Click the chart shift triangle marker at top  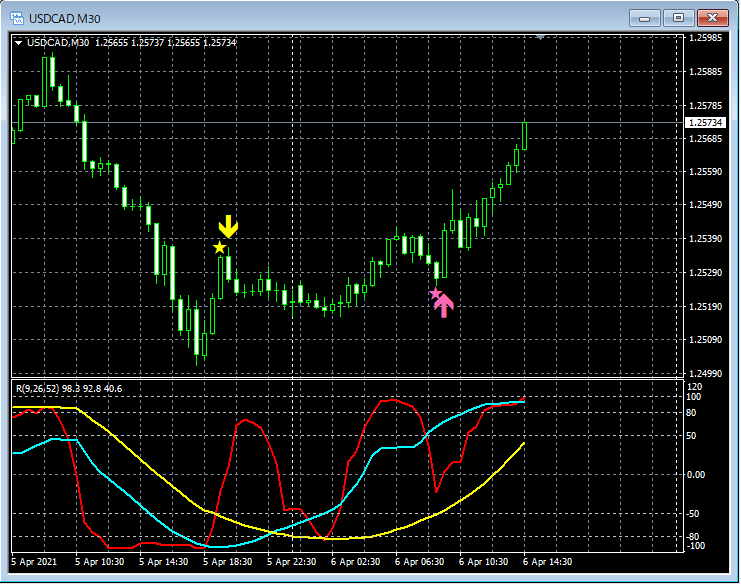click(540, 37)
